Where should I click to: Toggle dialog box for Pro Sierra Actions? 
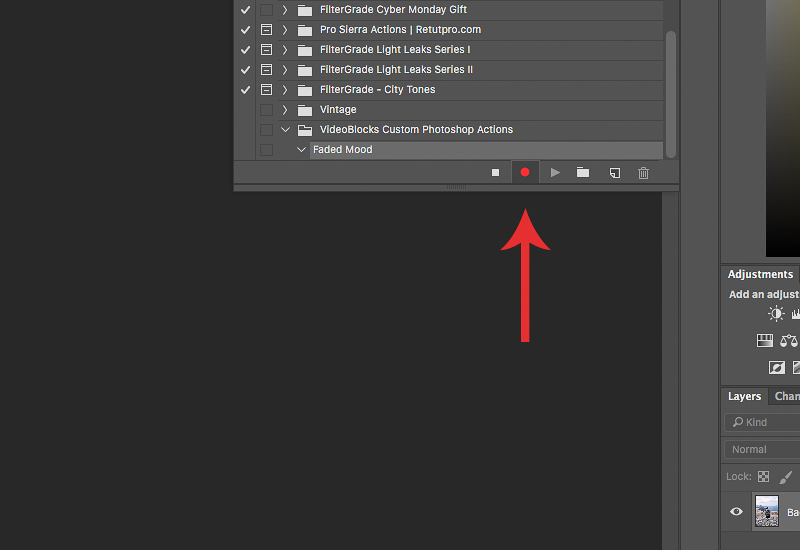[x=266, y=30]
